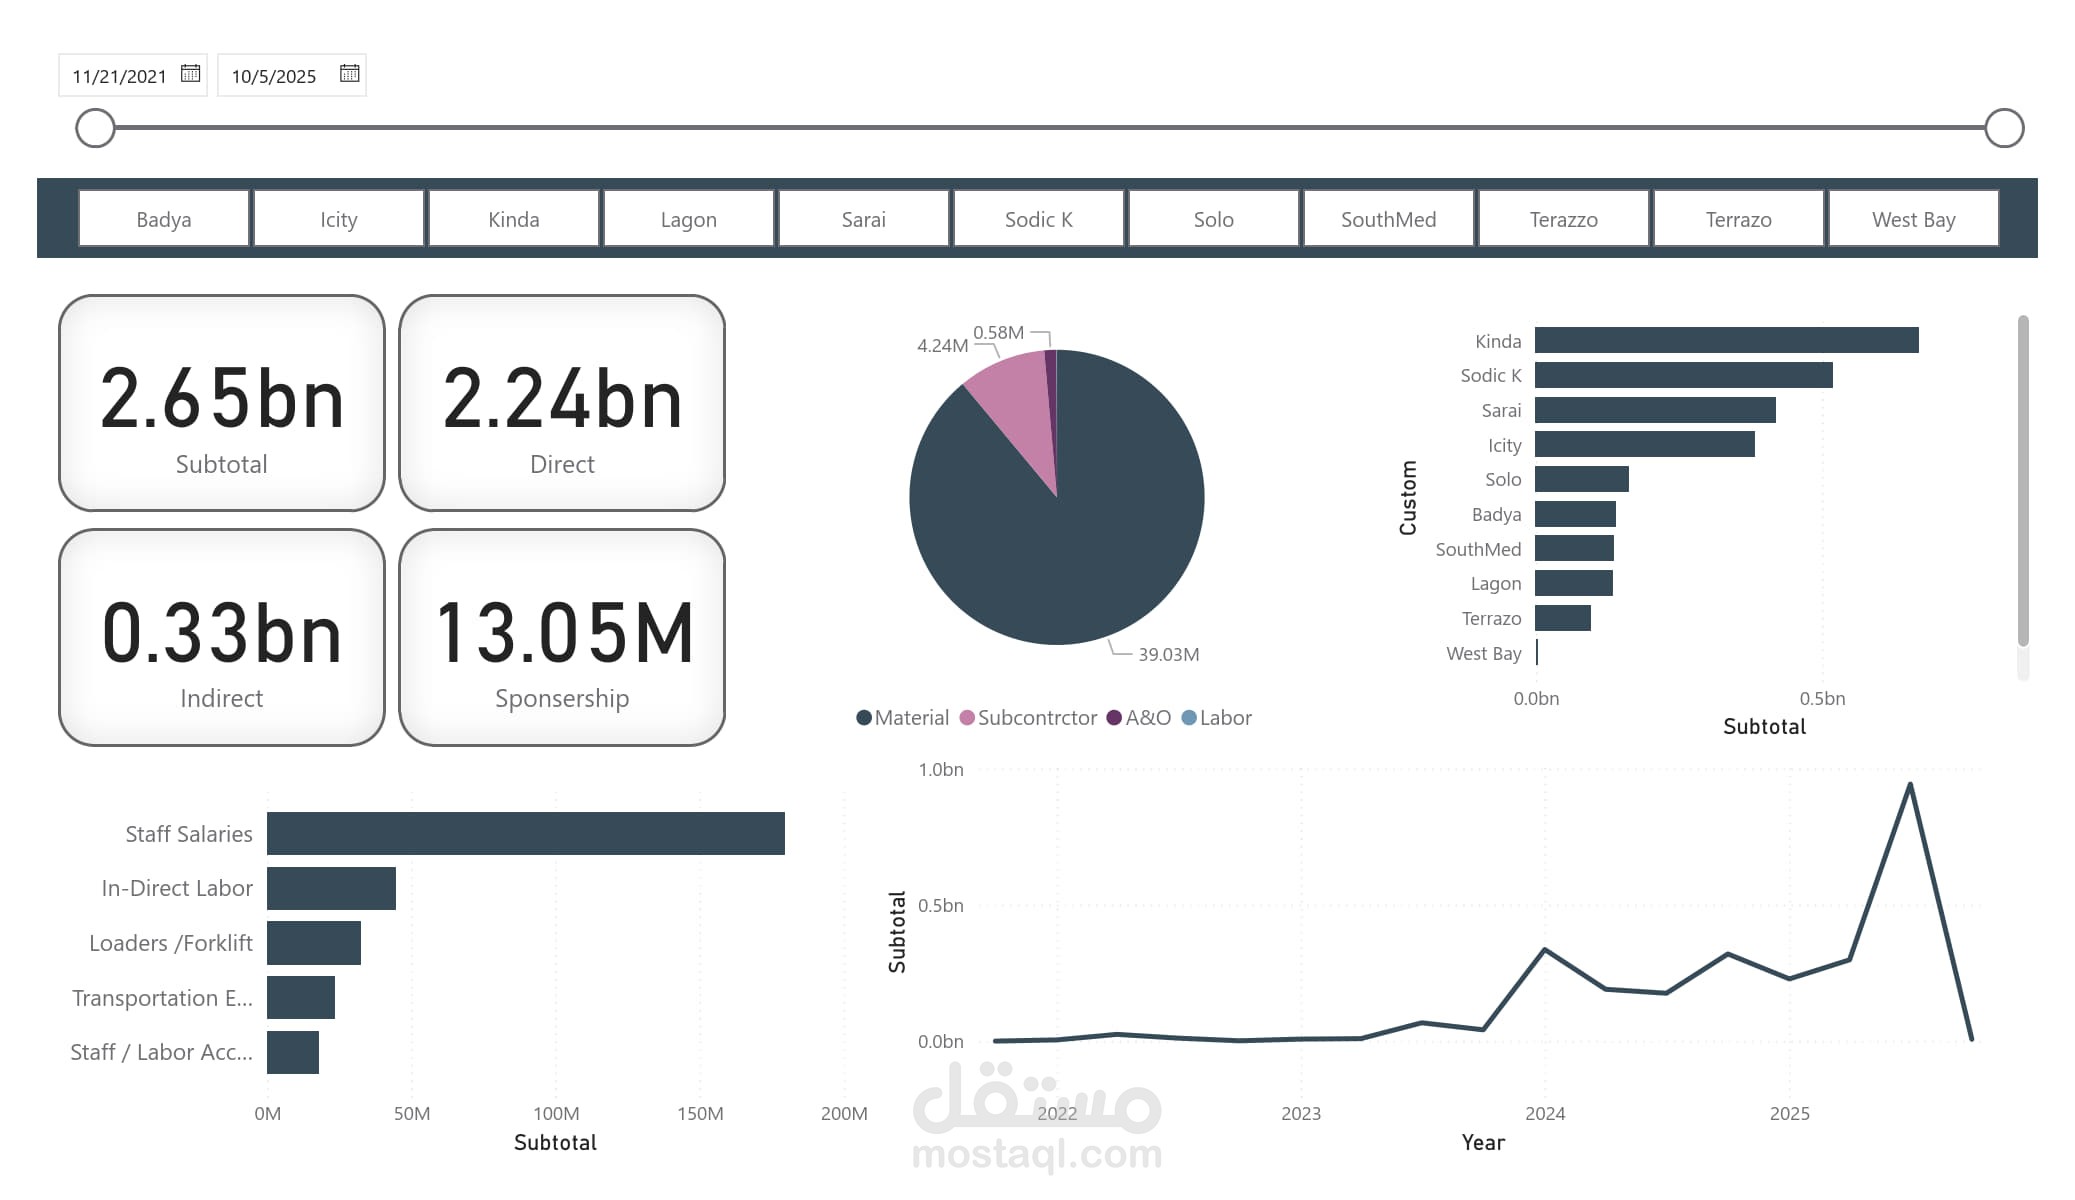Click the left date range slider handle
Screen dimensions: 2075x1200
[x=95, y=128]
